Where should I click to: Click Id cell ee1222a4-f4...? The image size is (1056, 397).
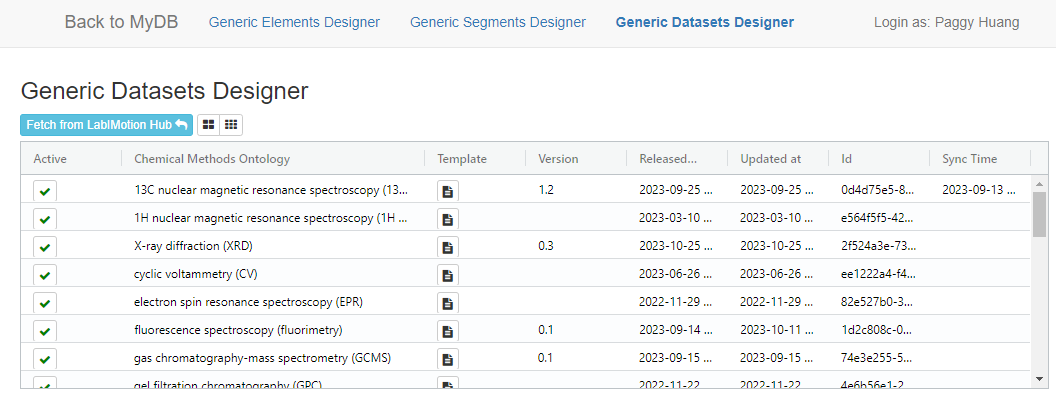pos(879,274)
